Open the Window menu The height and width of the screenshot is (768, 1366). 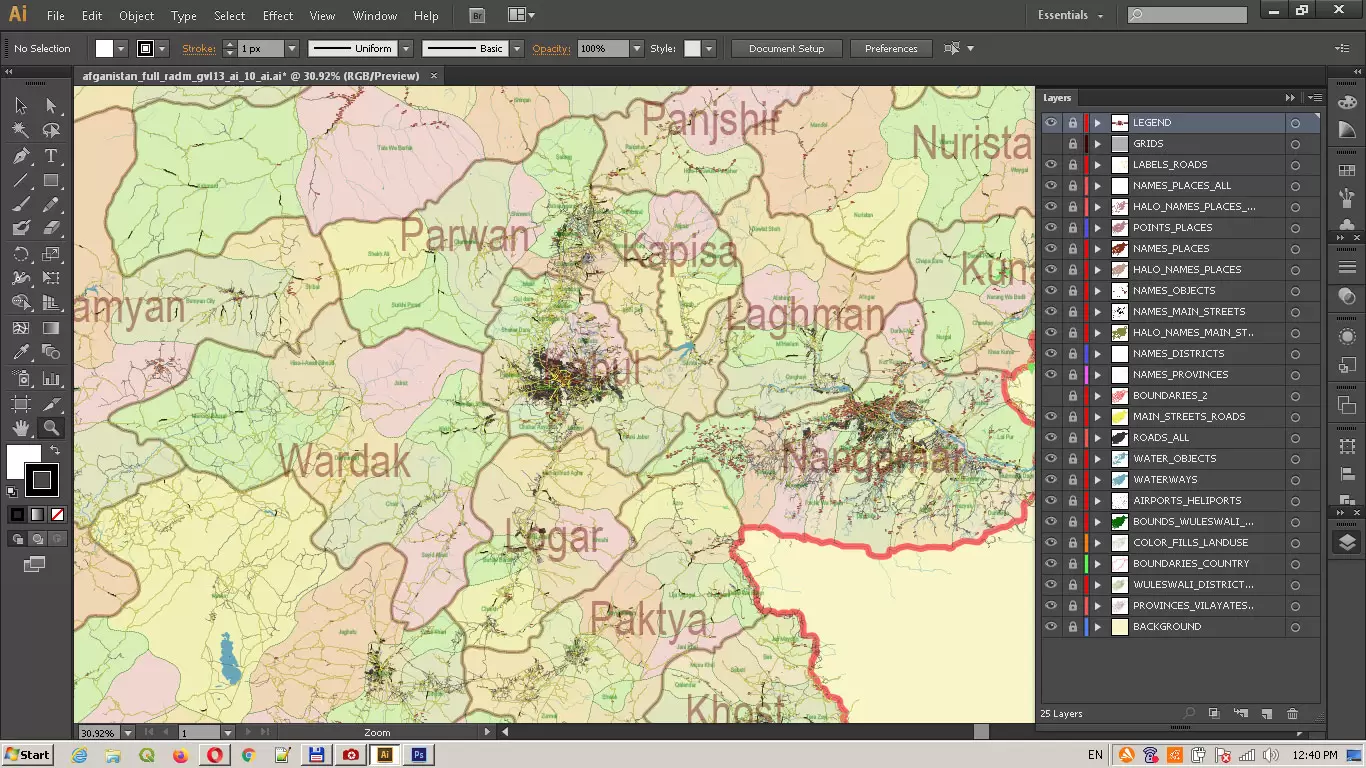point(375,16)
